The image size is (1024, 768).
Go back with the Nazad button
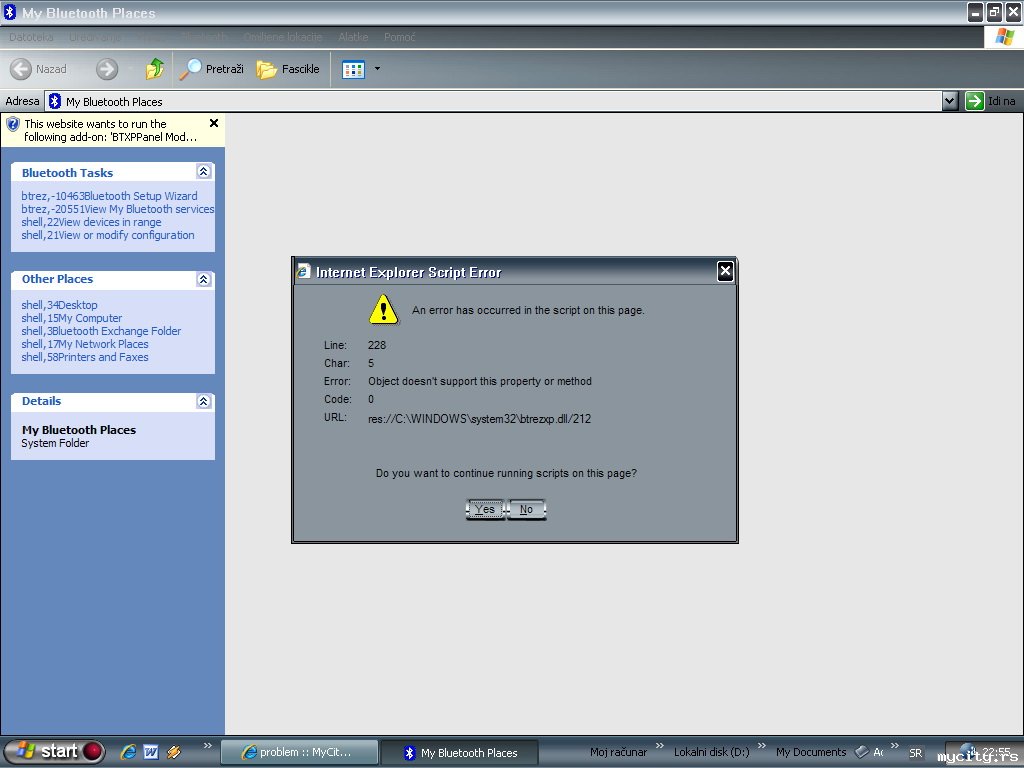pos(39,69)
